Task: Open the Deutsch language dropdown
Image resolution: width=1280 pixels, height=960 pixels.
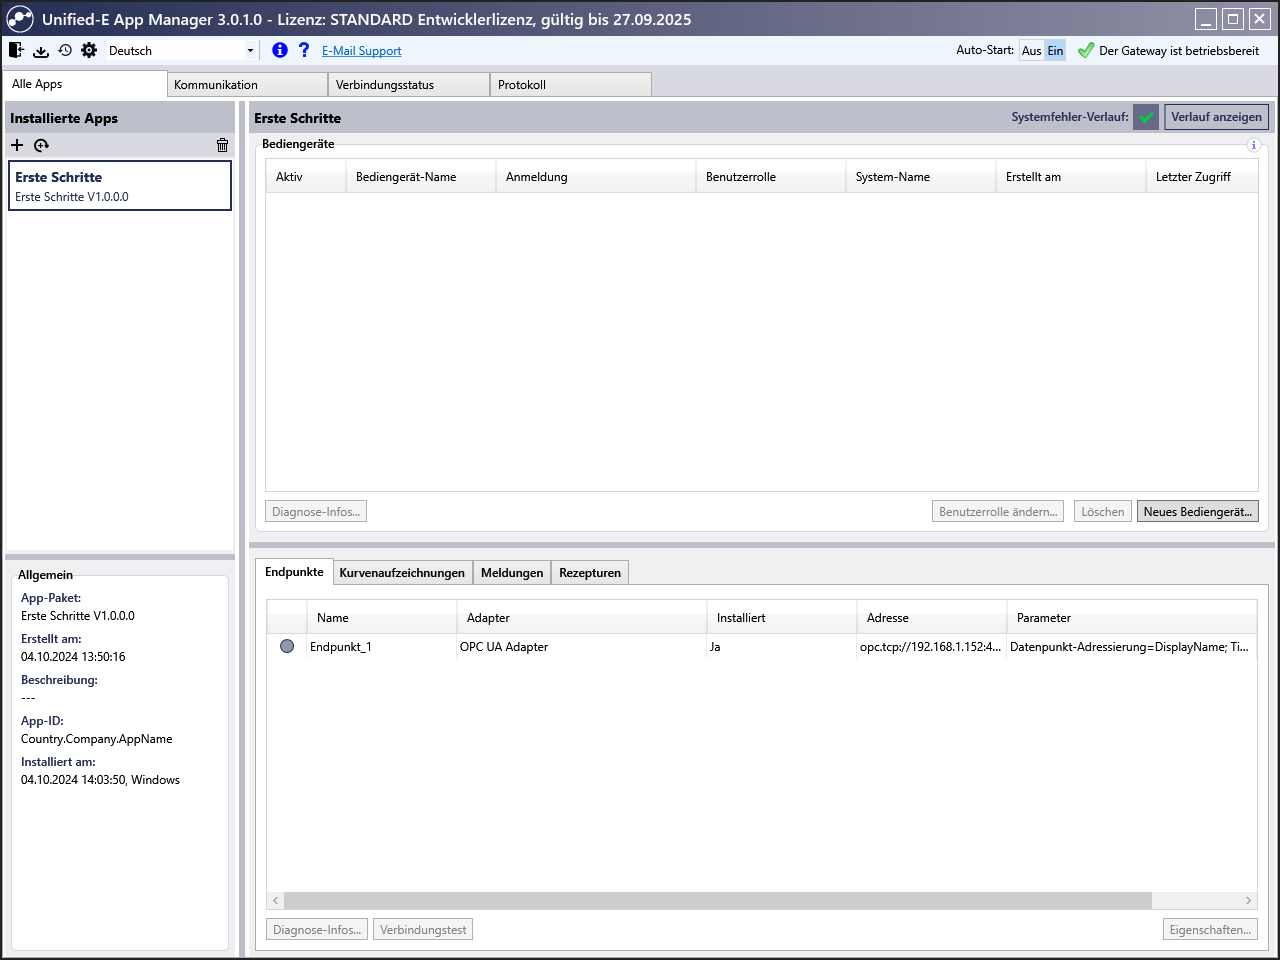Action: pos(182,50)
